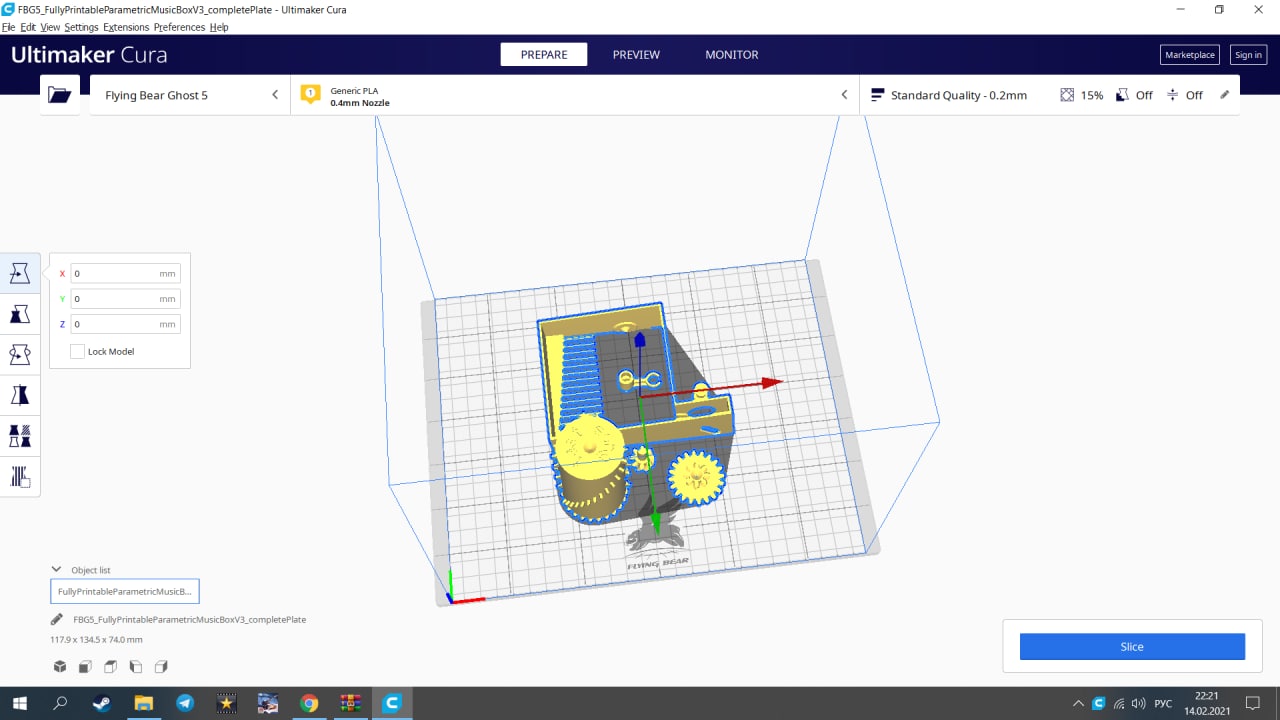Click the Windows Start button

click(19, 703)
